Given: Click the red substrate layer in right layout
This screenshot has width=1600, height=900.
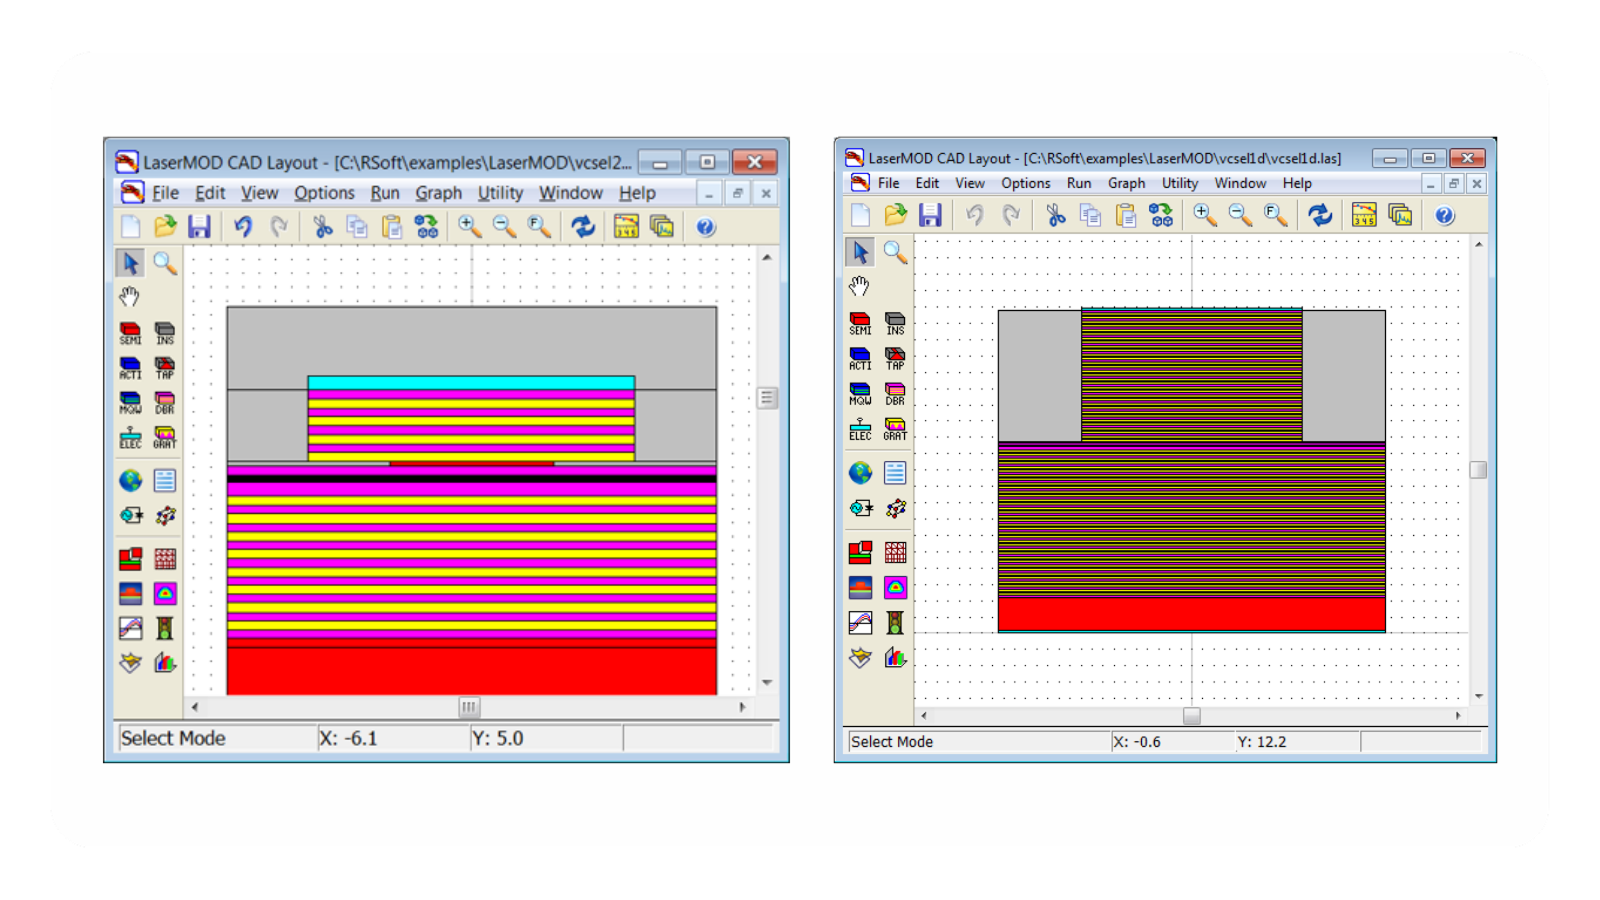Looking at the screenshot, I should (x=1191, y=613).
